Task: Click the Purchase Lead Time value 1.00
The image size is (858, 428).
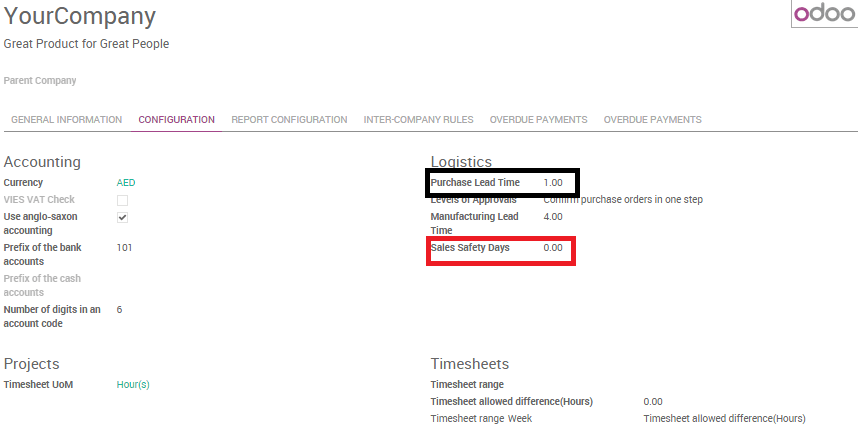Action: (x=553, y=183)
